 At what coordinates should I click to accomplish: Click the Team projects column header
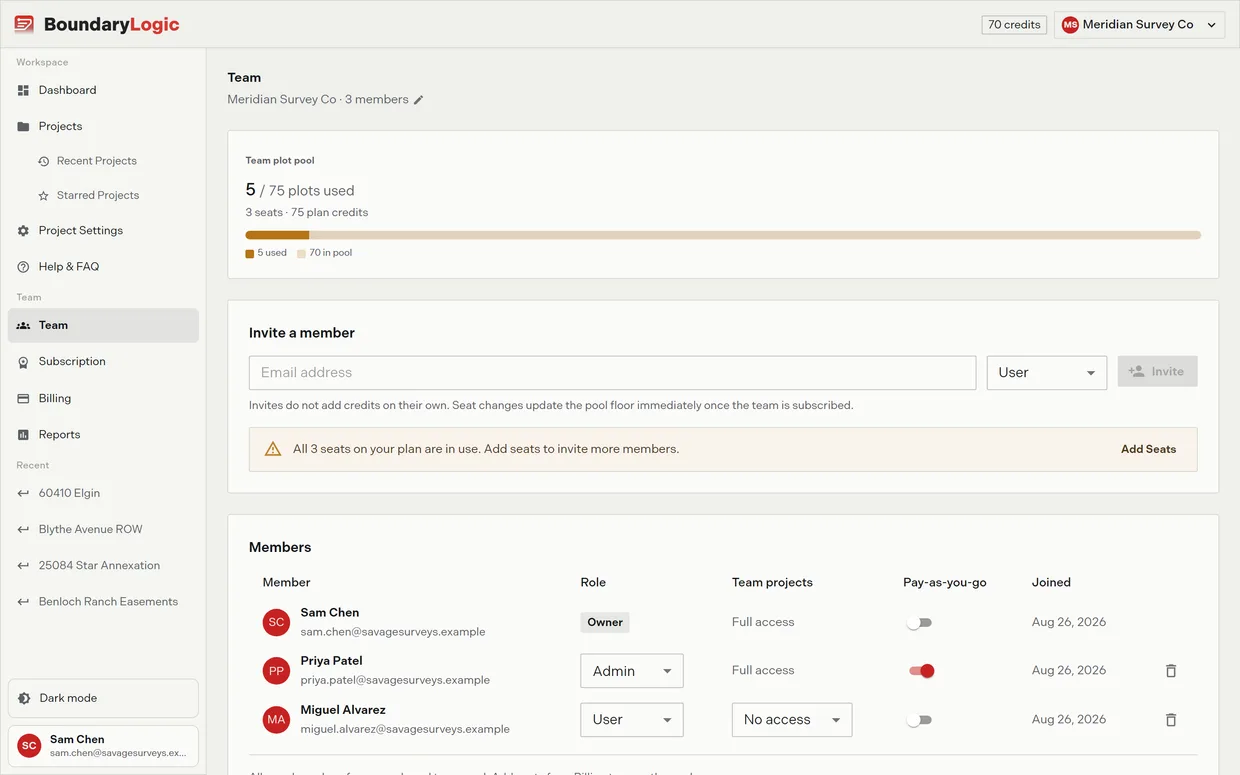click(x=772, y=583)
